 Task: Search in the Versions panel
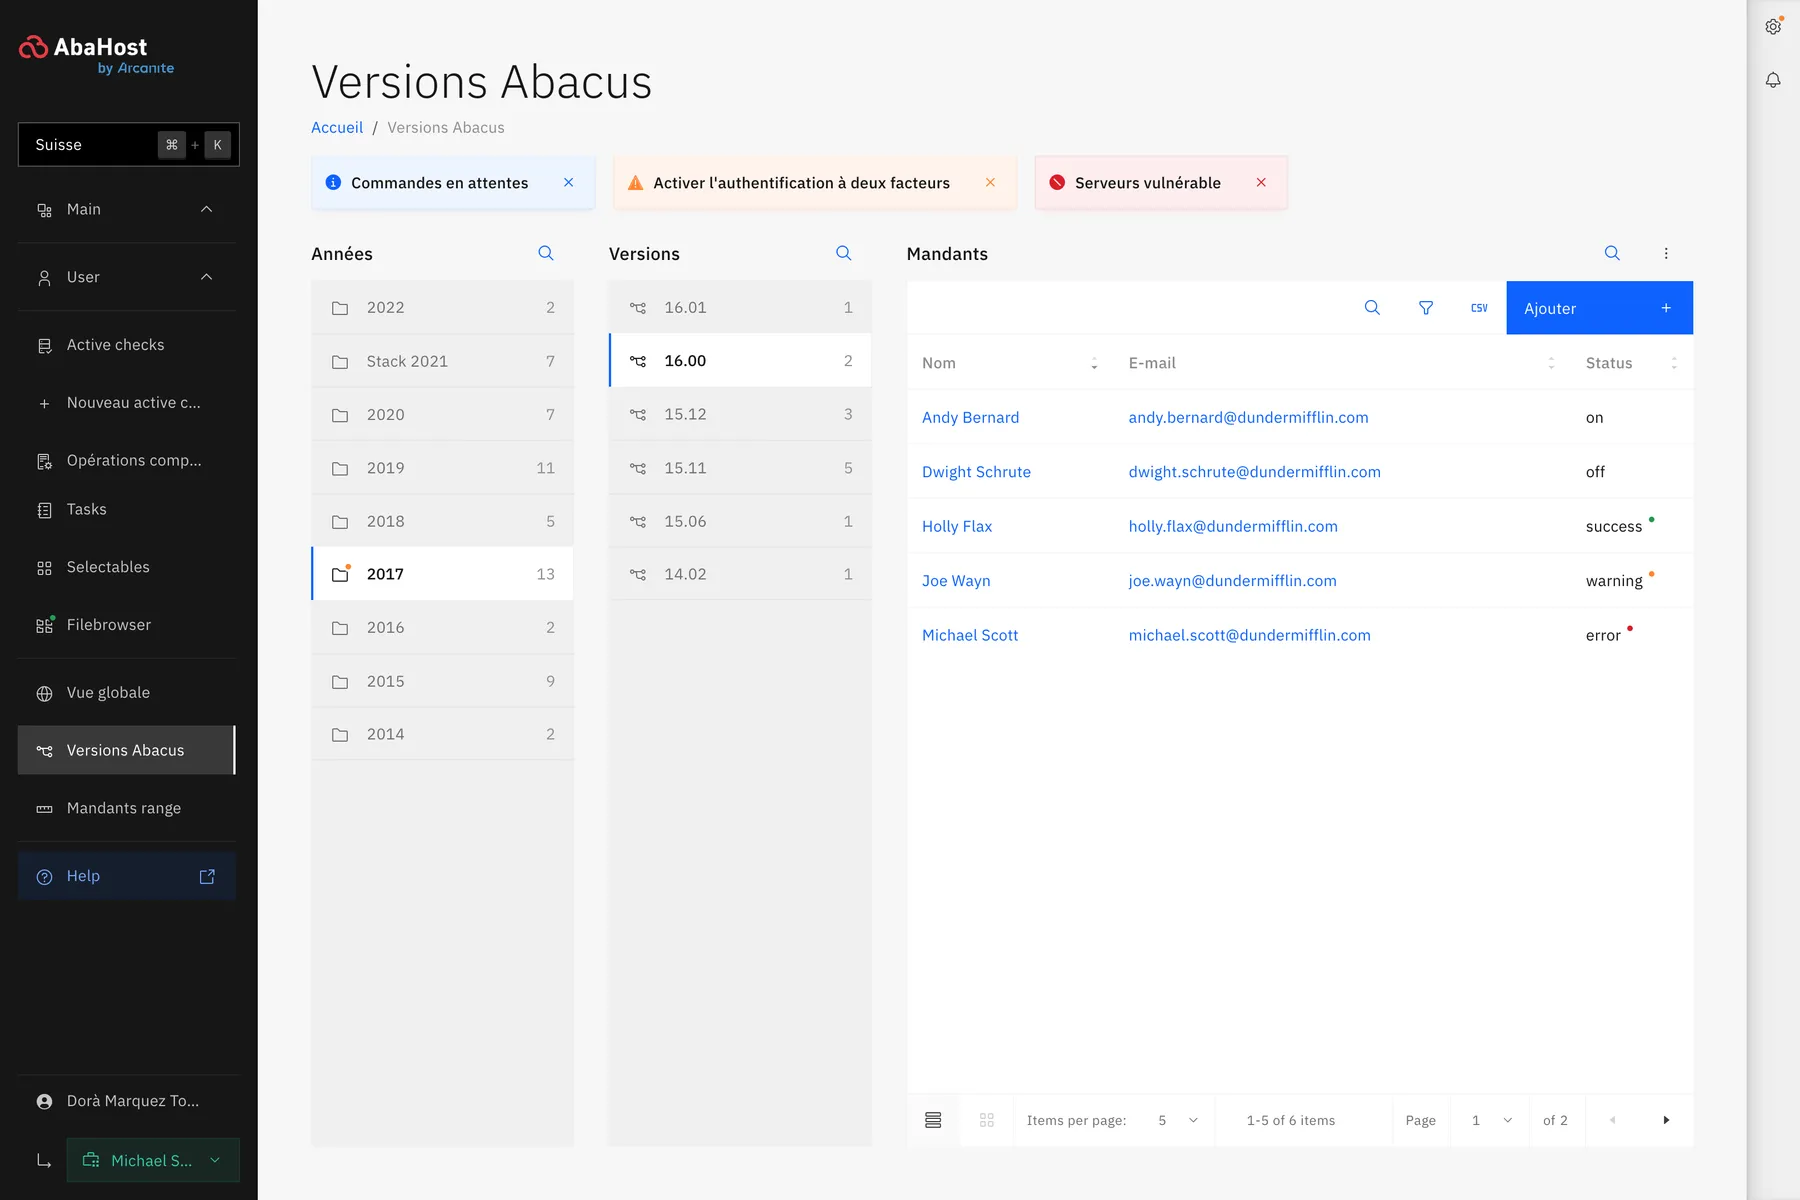(x=844, y=253)
